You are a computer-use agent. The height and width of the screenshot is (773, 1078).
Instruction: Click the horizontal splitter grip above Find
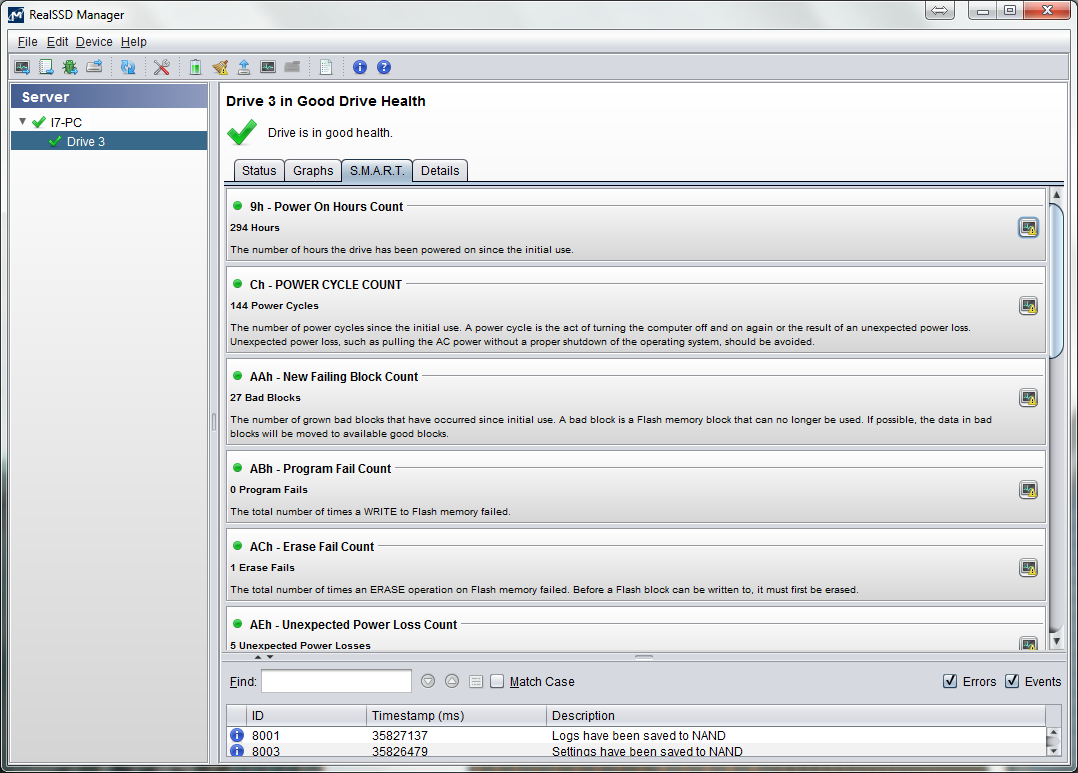(x=644, y=657)
